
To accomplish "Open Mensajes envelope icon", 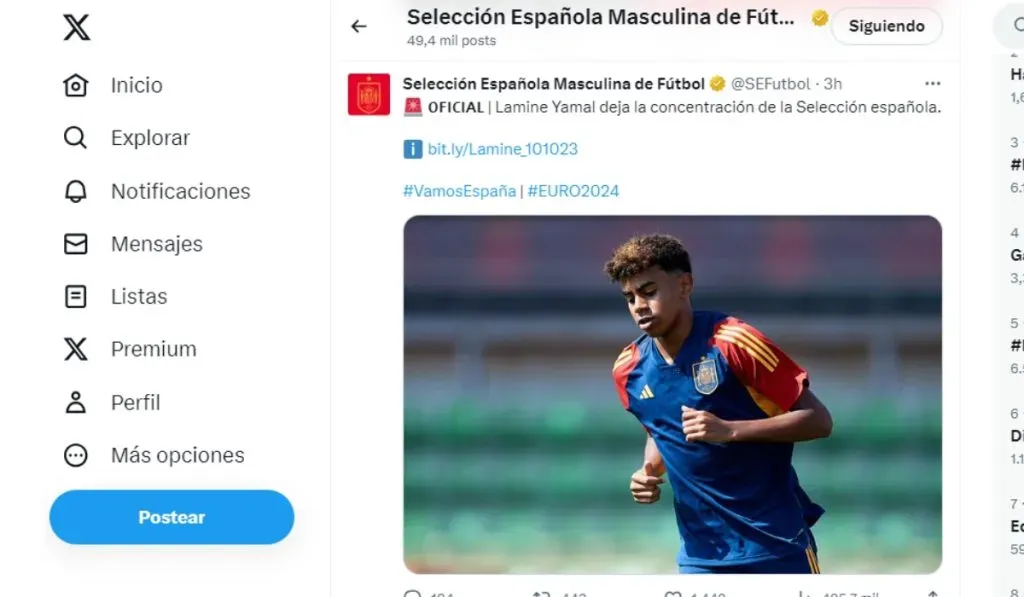I will [x=76, y=244].
